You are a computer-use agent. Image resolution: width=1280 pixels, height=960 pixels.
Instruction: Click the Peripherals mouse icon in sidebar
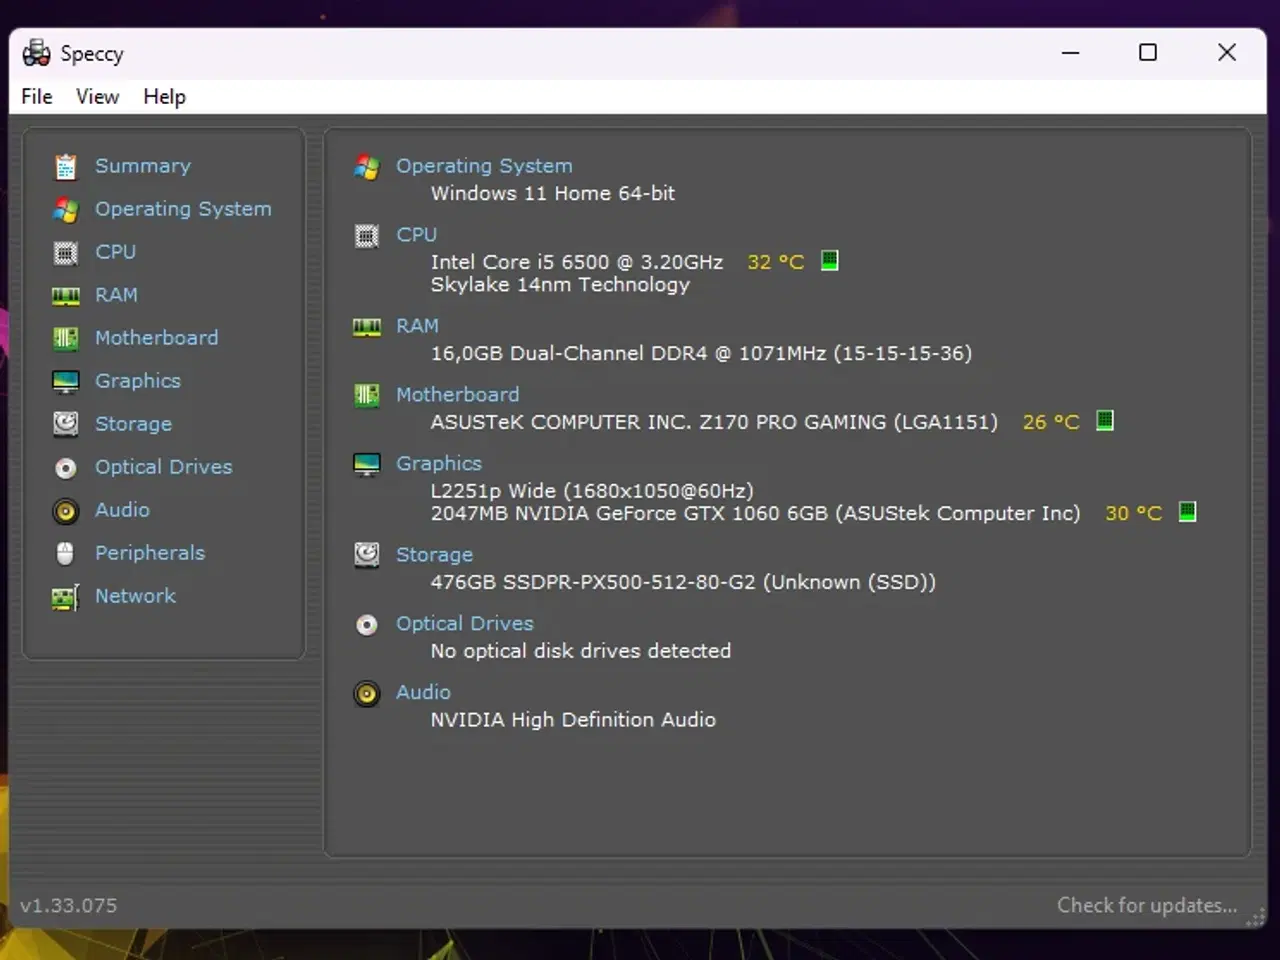click(66, 553)
